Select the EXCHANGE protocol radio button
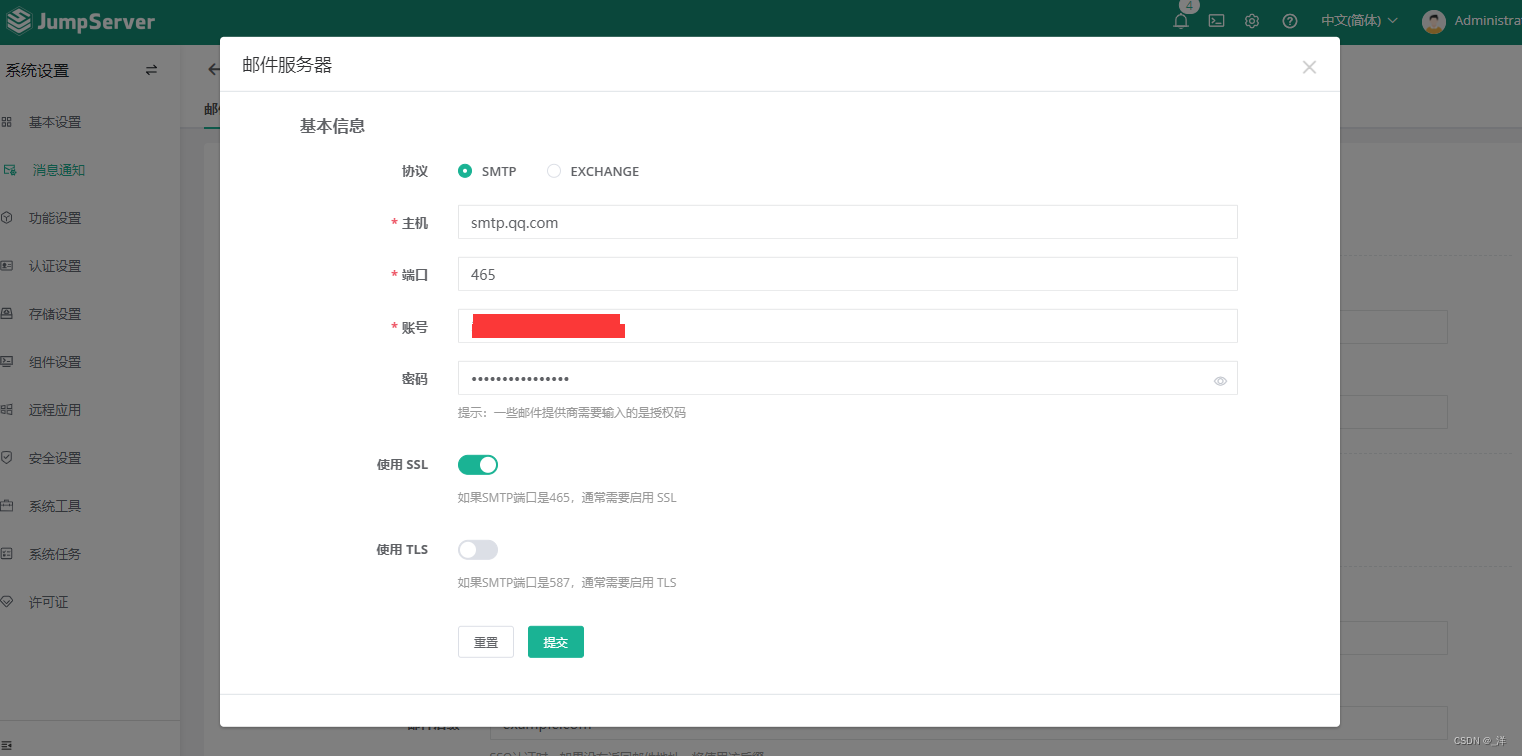 pyautogui.click(x=554, y=171)
